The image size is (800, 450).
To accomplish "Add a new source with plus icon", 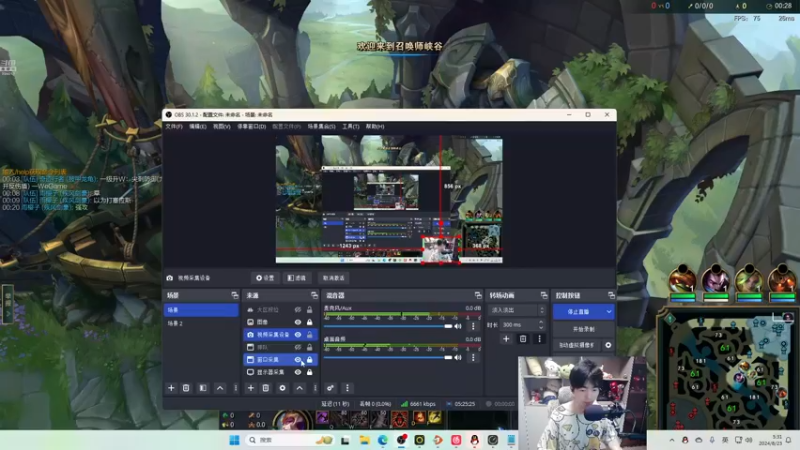I will [x=251, y=388].
